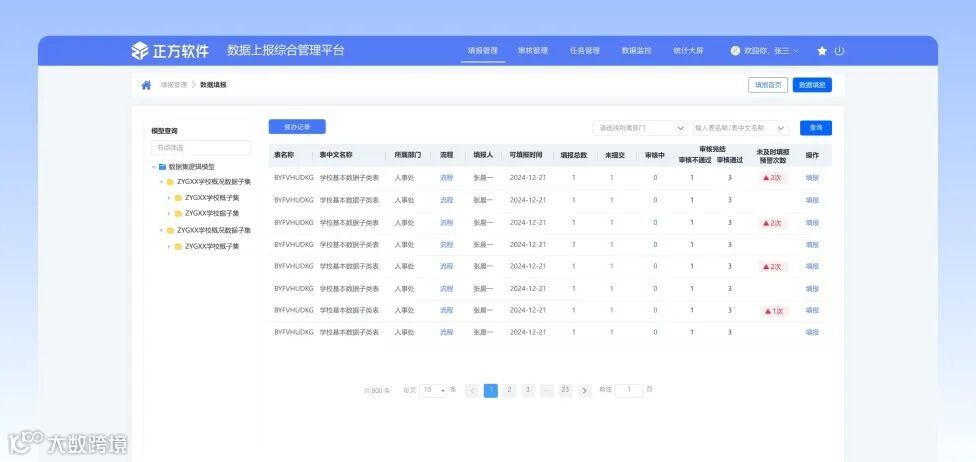This screenshot has height=462, width=976.
Task: Go to page 23
Action: click(x=565, y=390)
